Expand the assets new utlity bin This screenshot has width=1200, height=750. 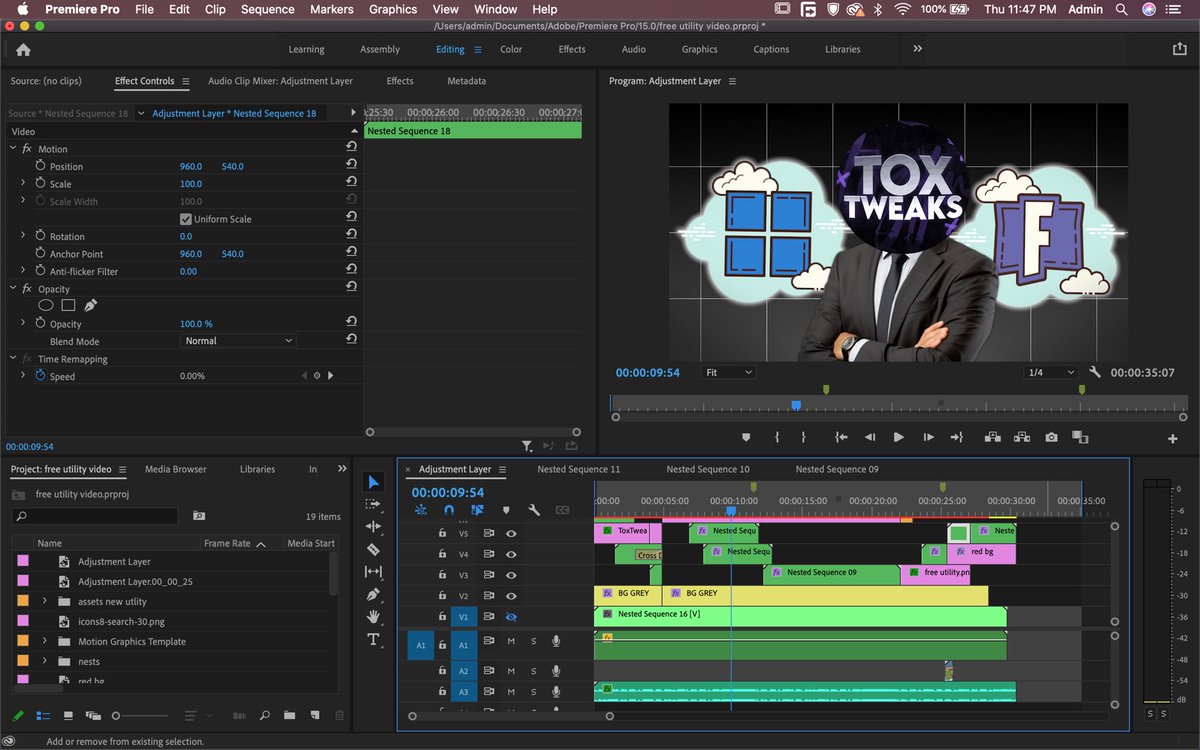pyautogui.click(x=44, y=601)
